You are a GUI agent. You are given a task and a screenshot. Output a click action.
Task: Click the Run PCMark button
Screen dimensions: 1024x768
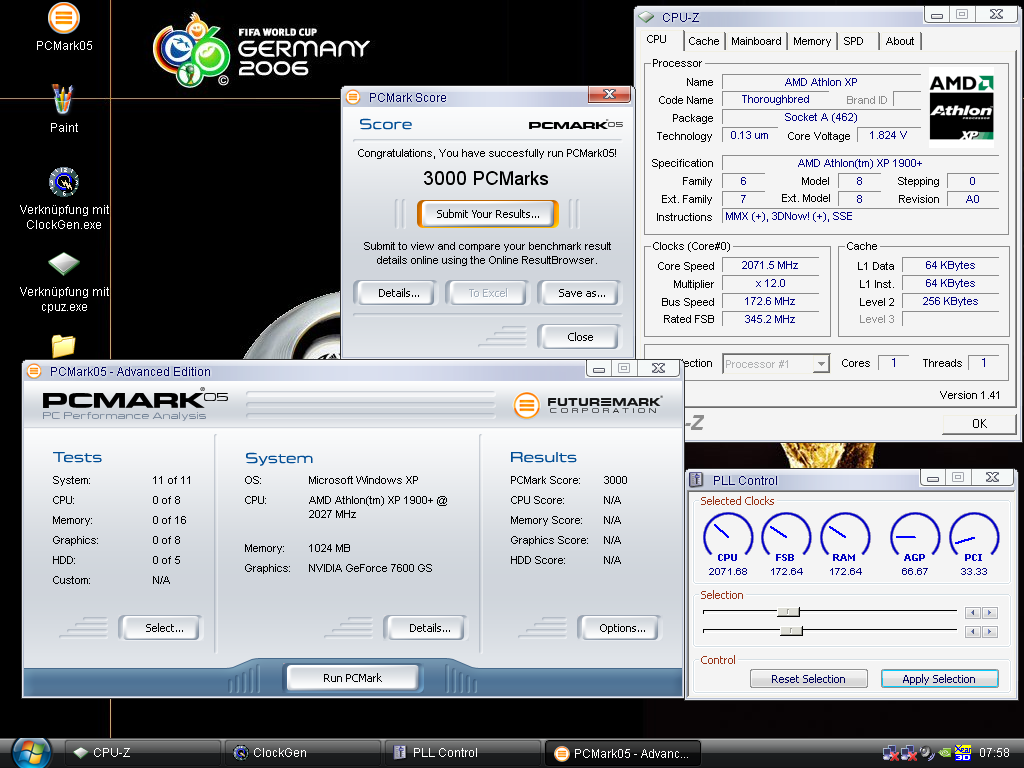pyautogui.click(x=353, y=678)
